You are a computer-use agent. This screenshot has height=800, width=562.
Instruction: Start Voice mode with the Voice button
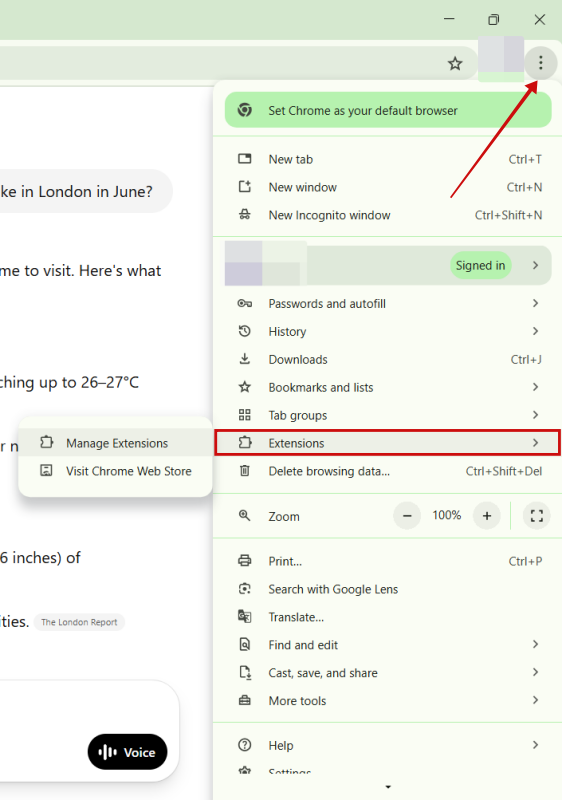pyautogui.click(x=127, y=752)
